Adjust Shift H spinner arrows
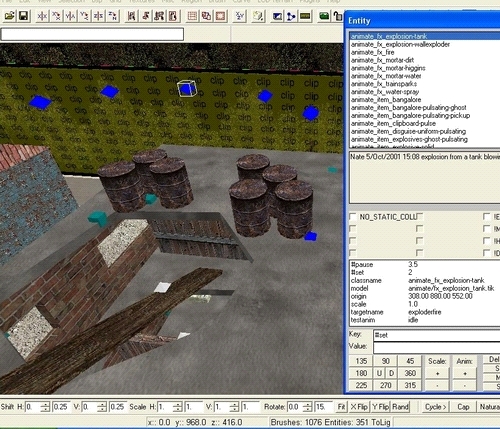The height and width of the screenshot is (429, 500). tap(45, 407)
